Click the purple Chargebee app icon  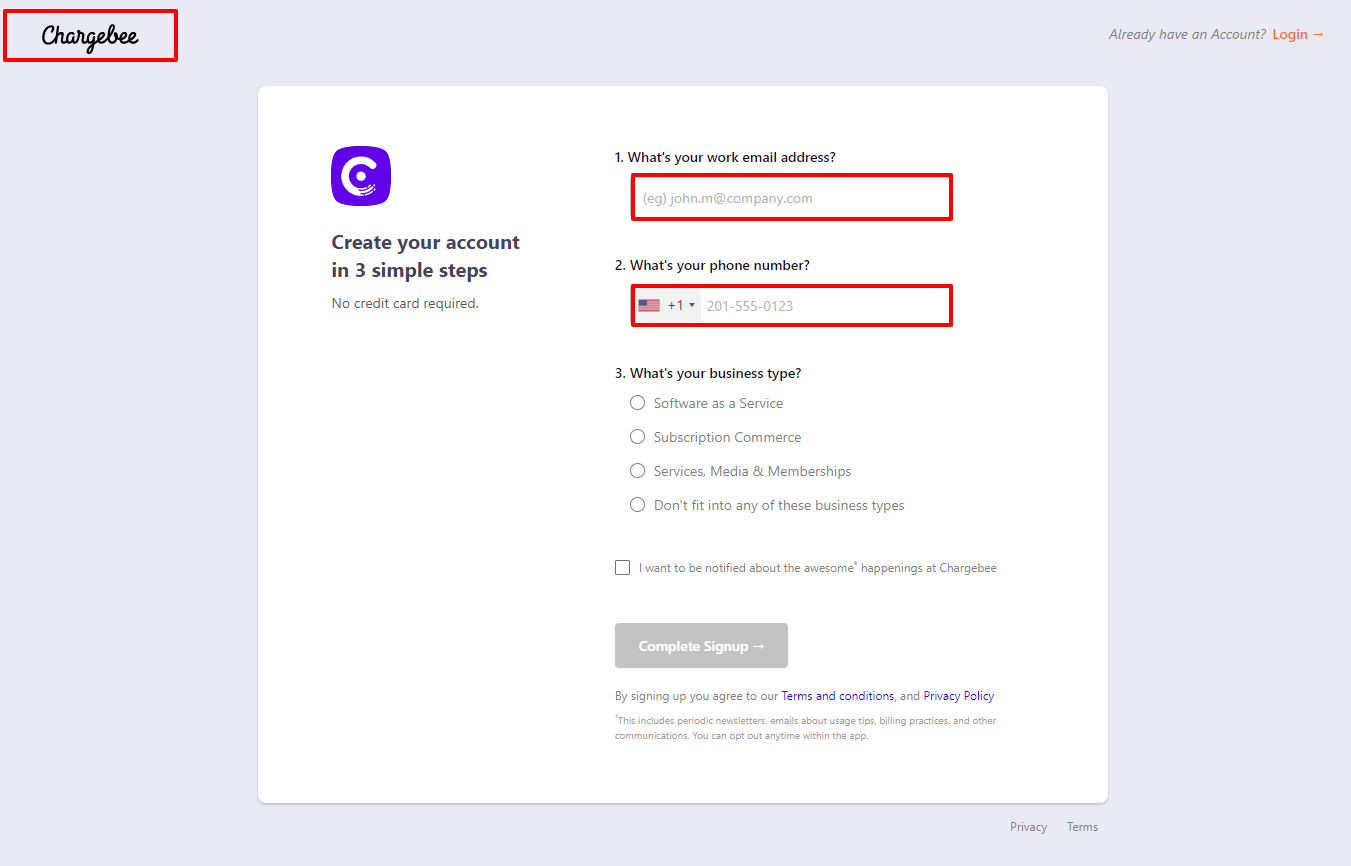(360, 176)
